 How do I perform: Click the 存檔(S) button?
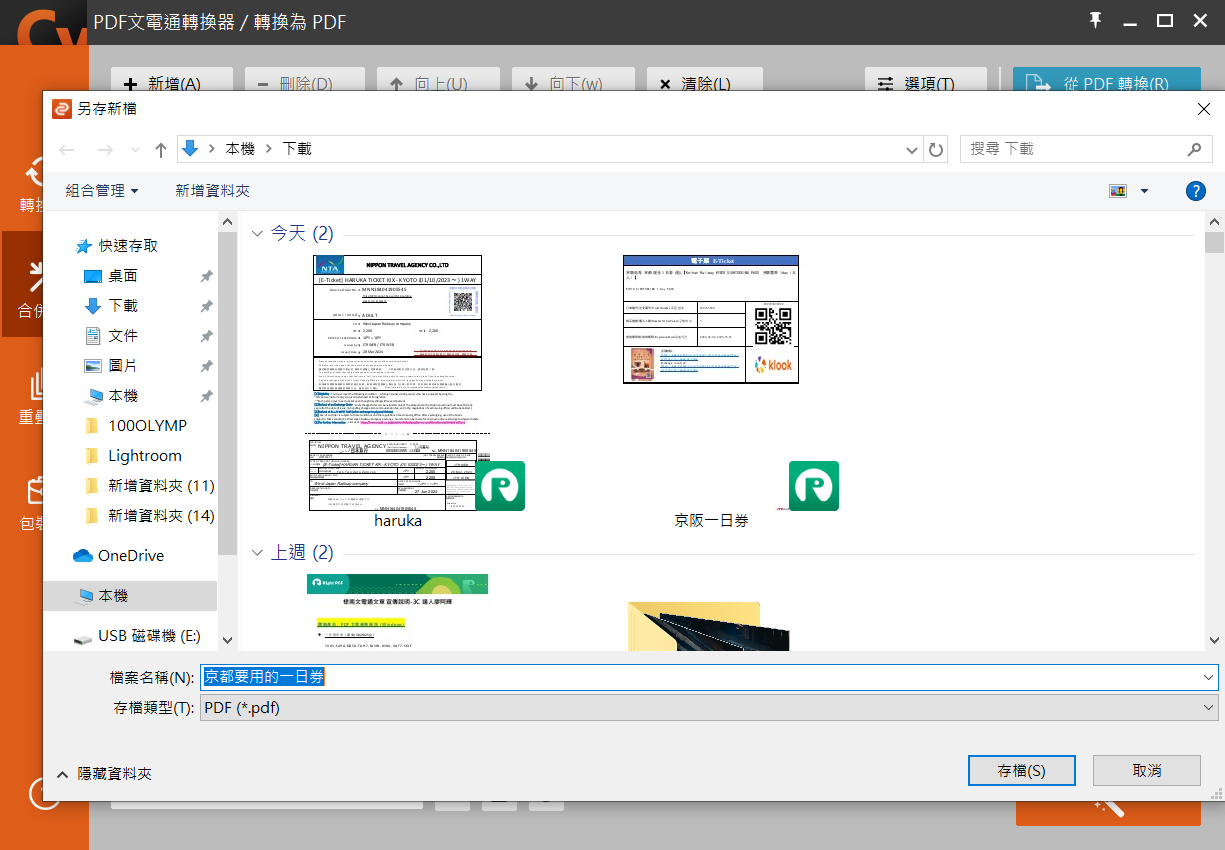(1021, 770)
